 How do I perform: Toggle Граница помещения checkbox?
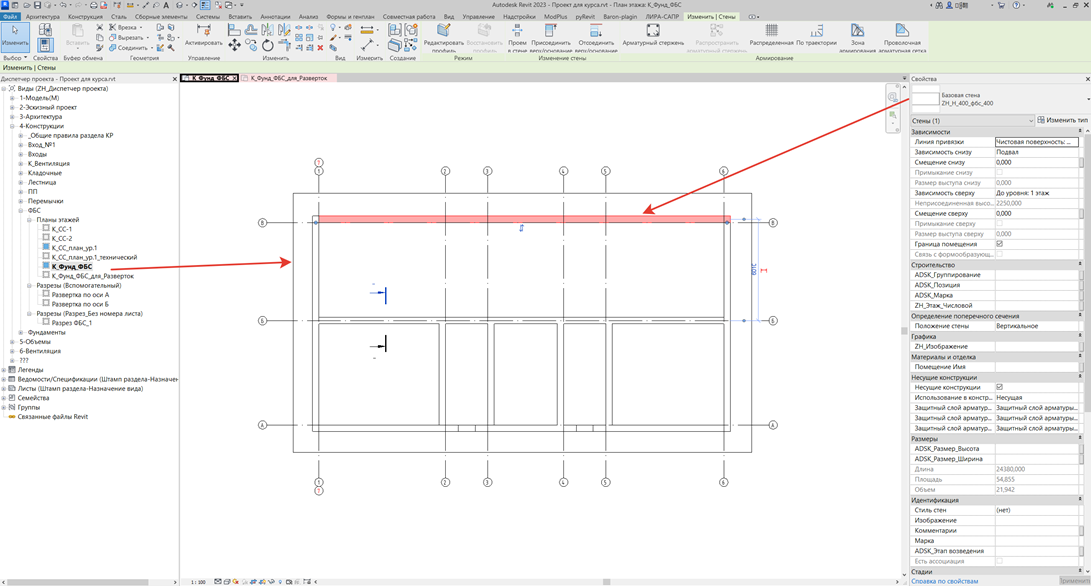(x=999, y=244)
